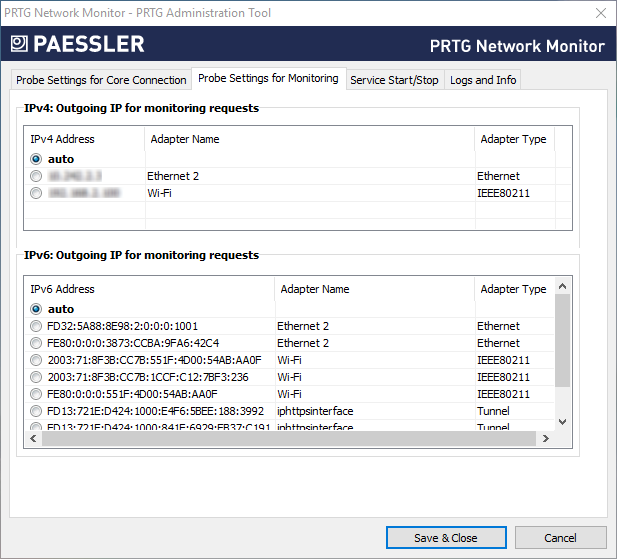Click the Paessler logo in the header
The height and width of the screenshot is (559, 617).
tap(78, 44)
